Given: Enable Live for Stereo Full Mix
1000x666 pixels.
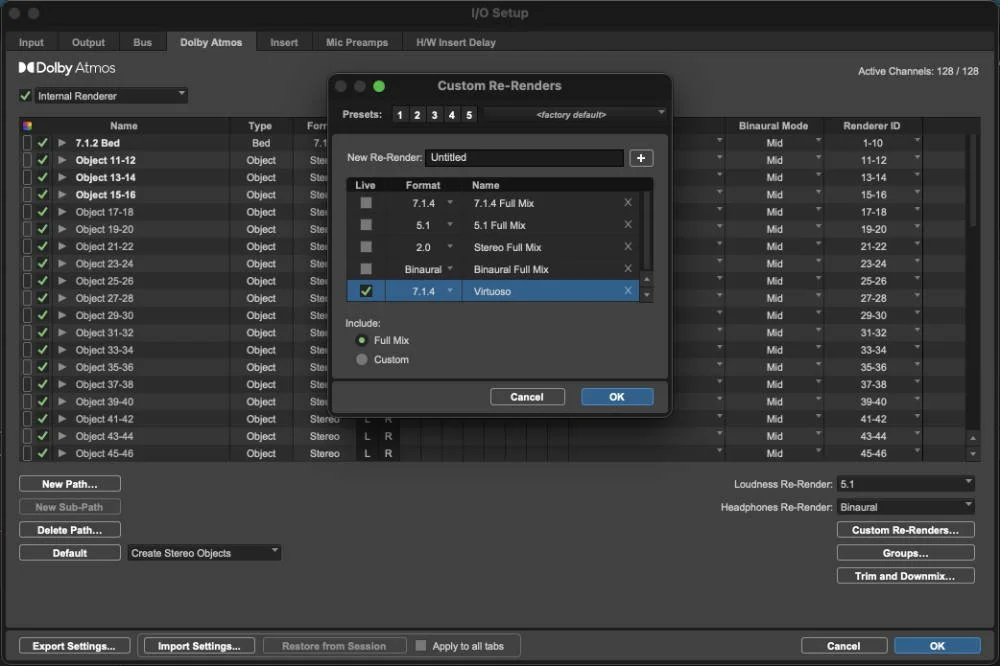Looking at the screenshot, I should point(366,247).
